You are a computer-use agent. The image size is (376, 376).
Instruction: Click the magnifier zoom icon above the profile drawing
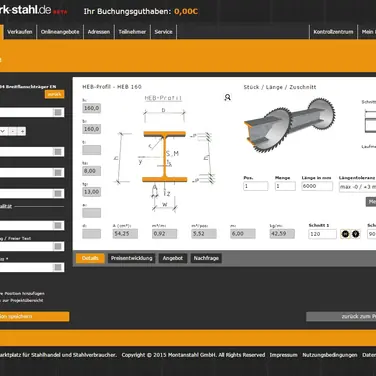coord(227,97)
